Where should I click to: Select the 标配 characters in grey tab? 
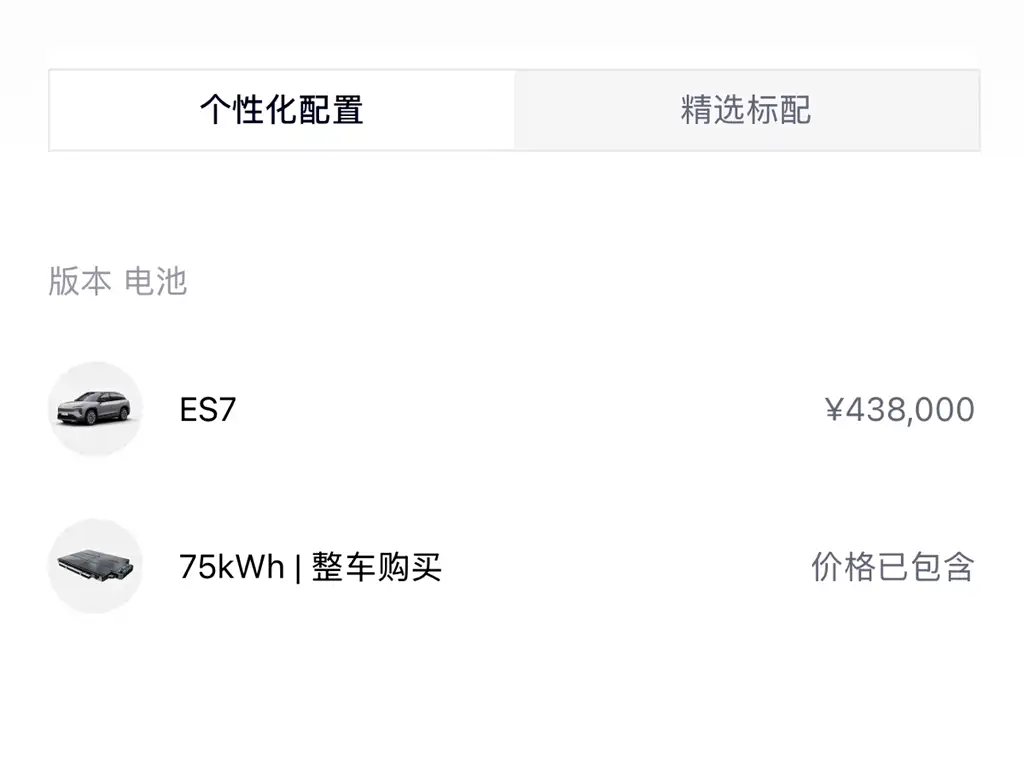[779, 110]
